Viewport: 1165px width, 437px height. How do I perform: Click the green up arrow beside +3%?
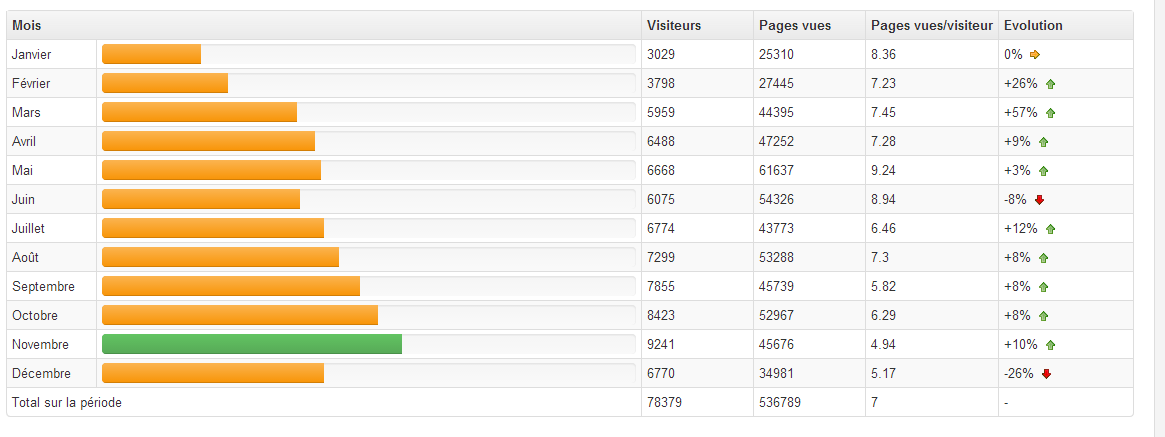(1043, 171)
